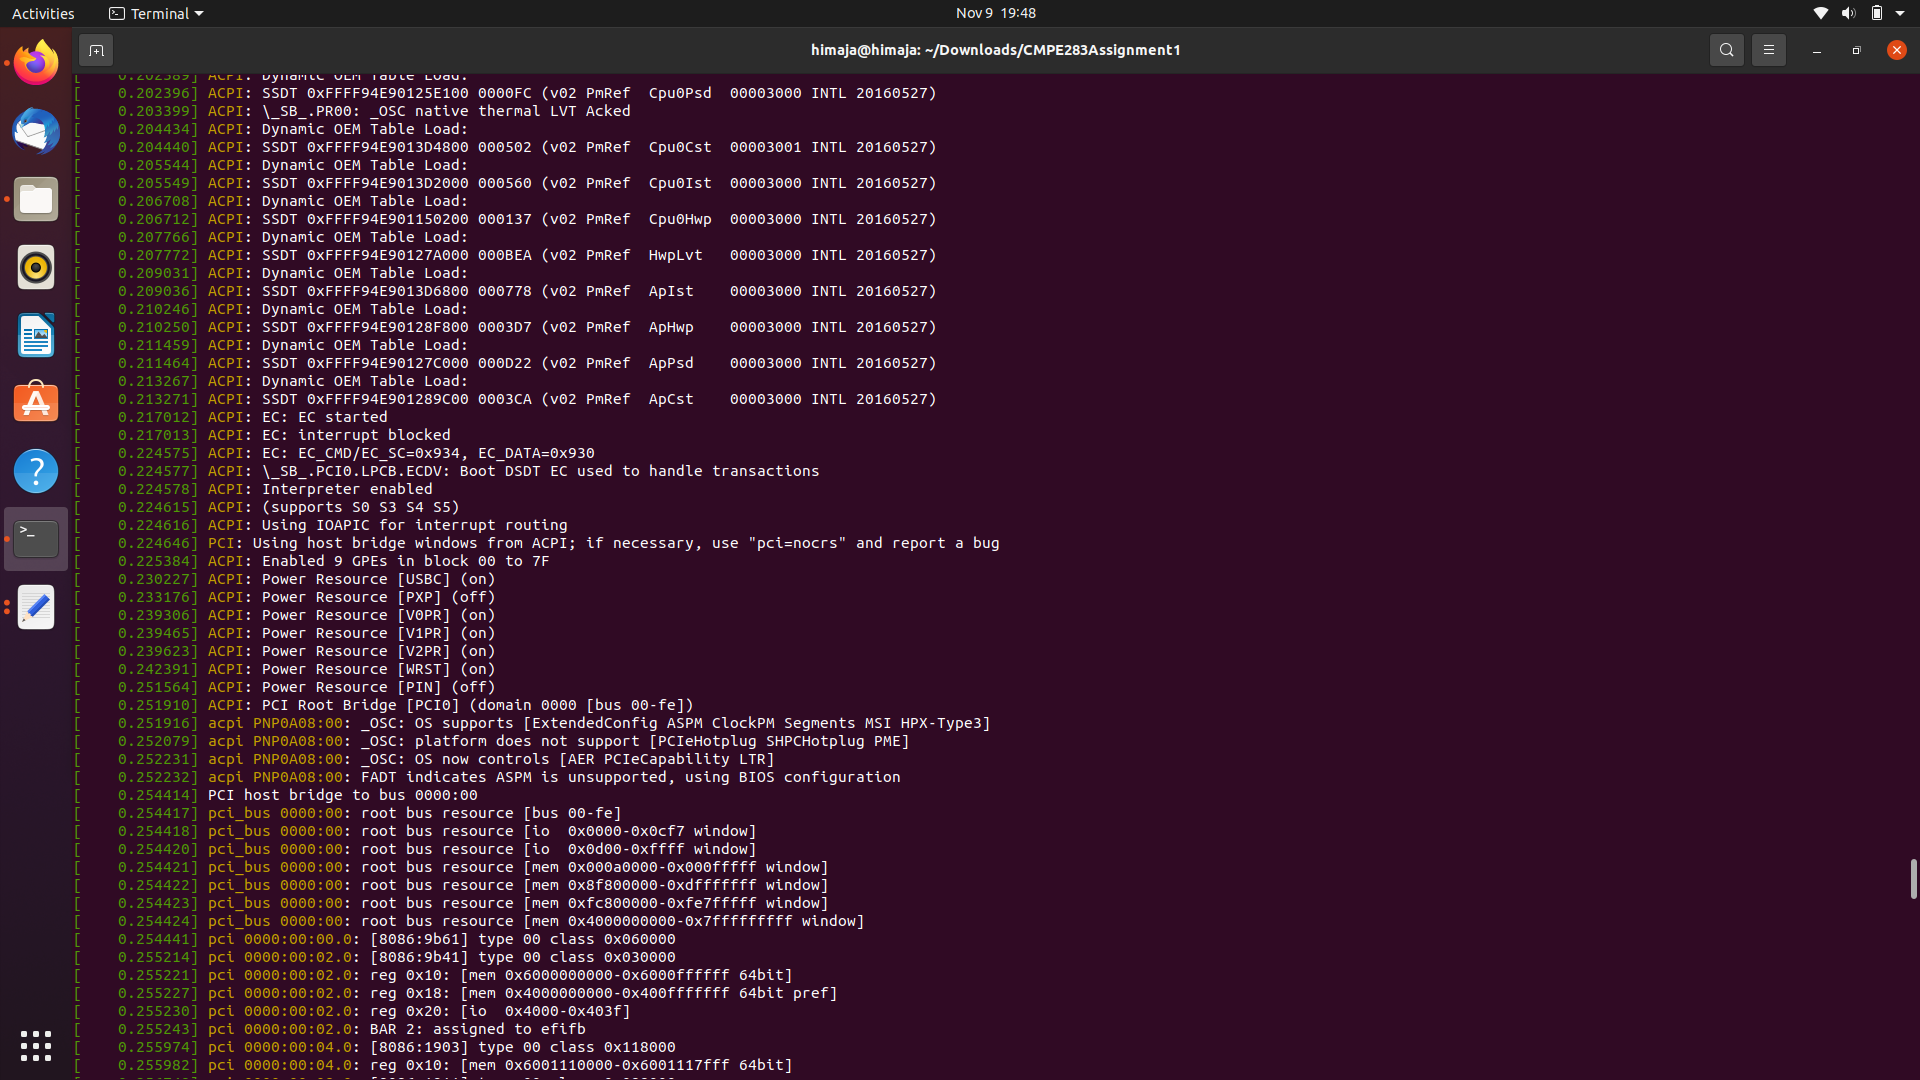Open Thunderbird mail from dock
1920x1080 pixels.
pos(36,132)
